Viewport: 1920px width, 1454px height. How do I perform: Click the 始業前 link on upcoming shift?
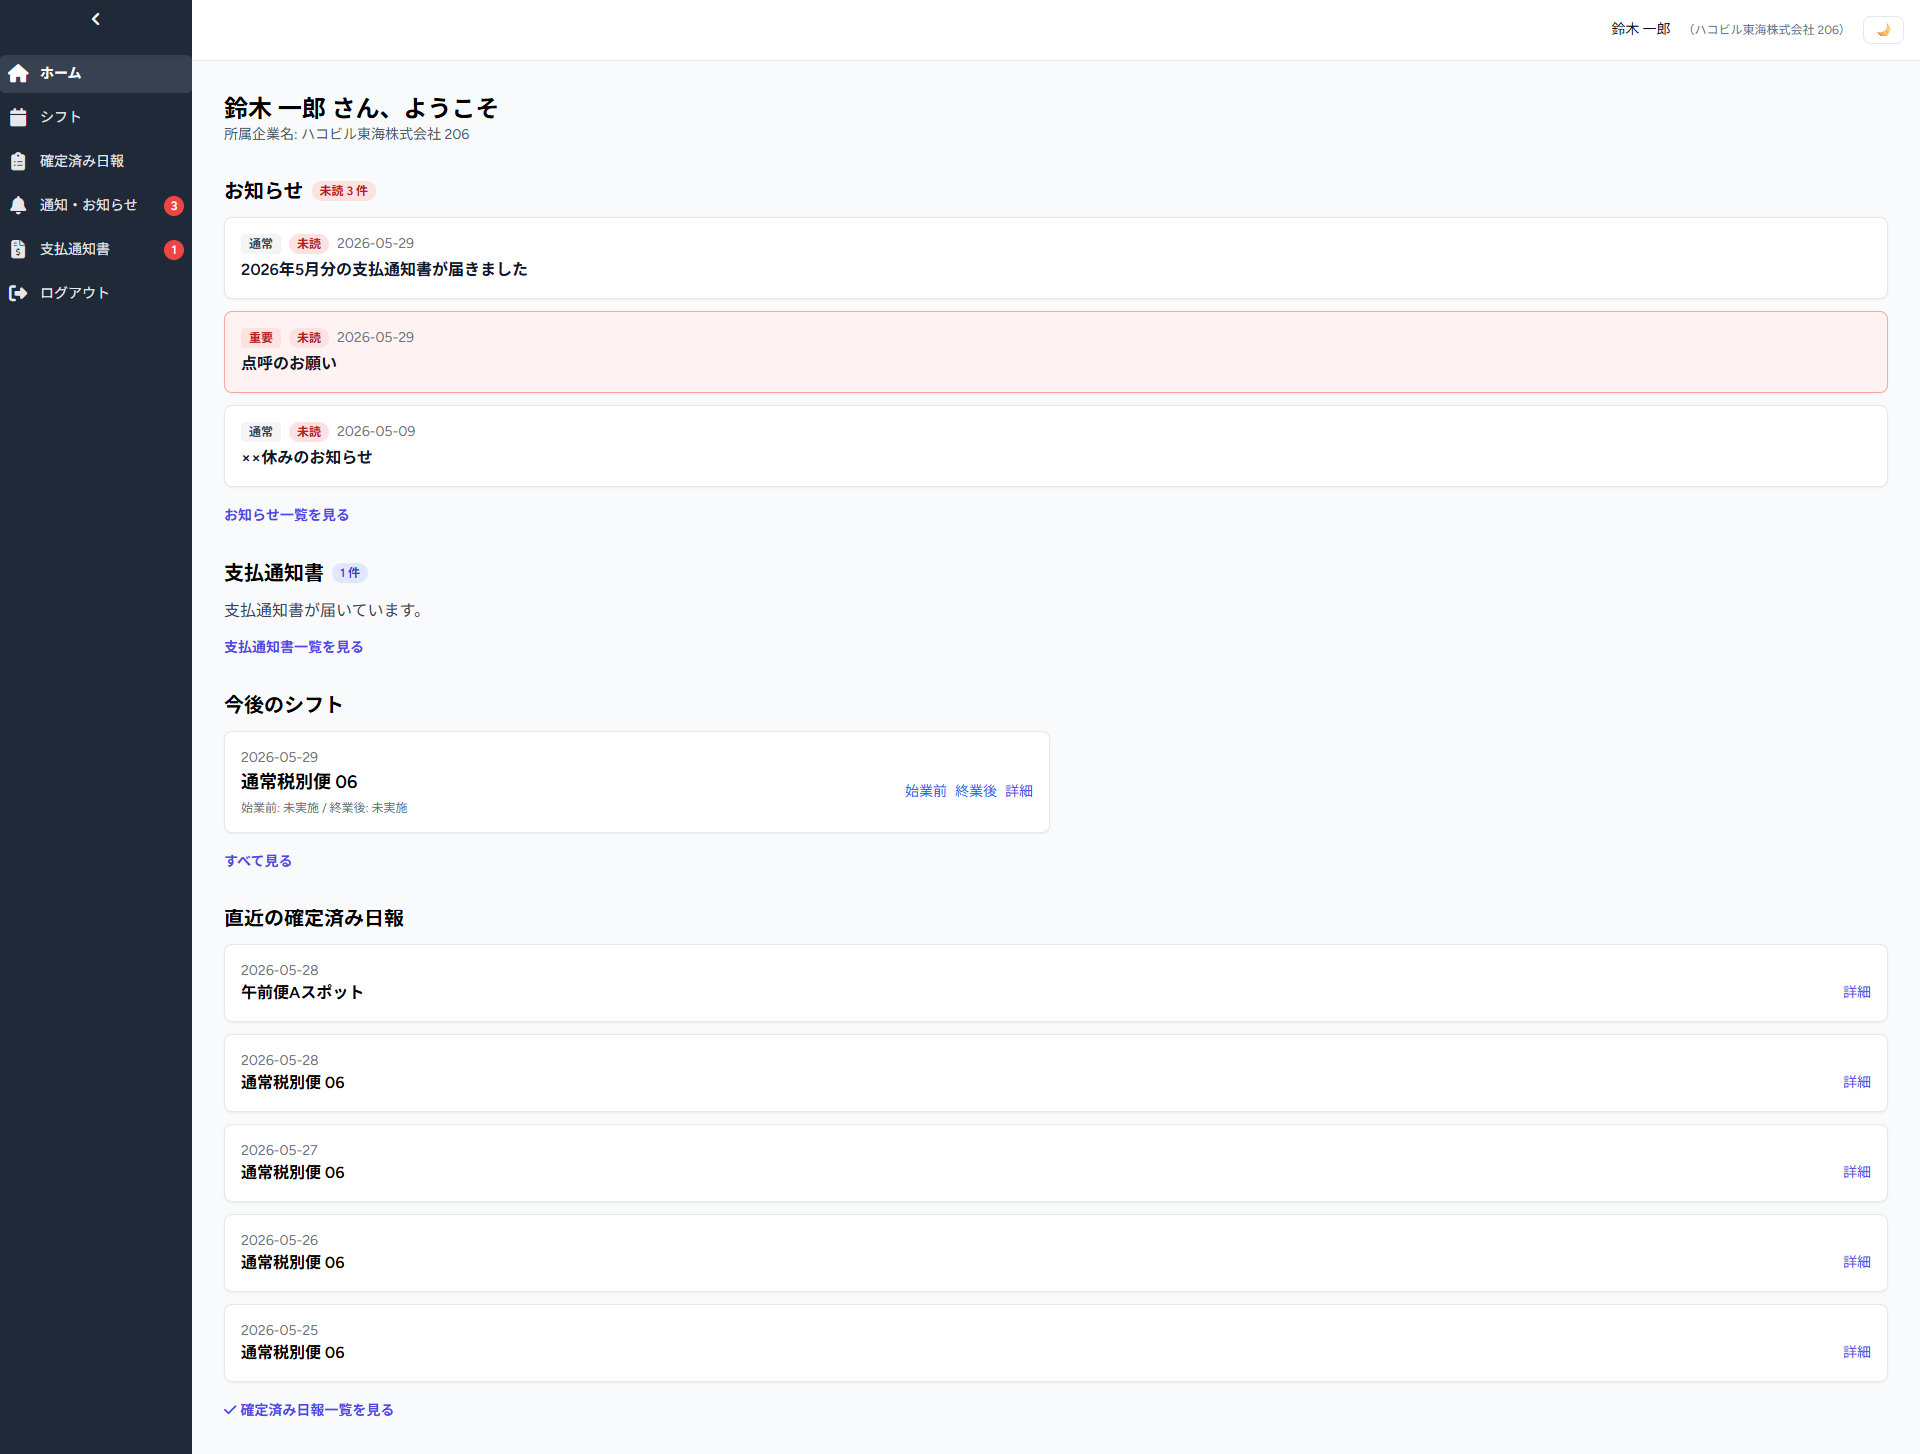[925, 791]
